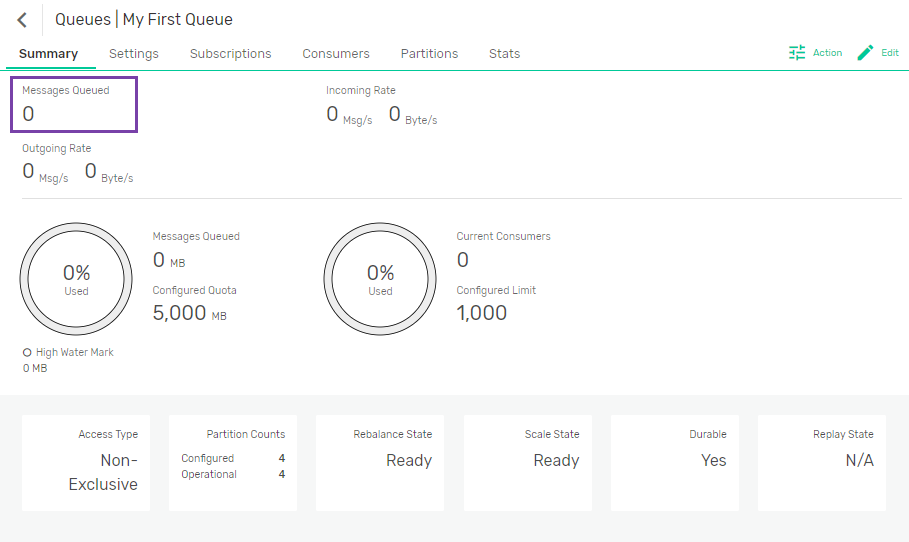Select the Consumers tab
Image resolution: width=909 pixels, height=542 pixels.
pos(336,54)
